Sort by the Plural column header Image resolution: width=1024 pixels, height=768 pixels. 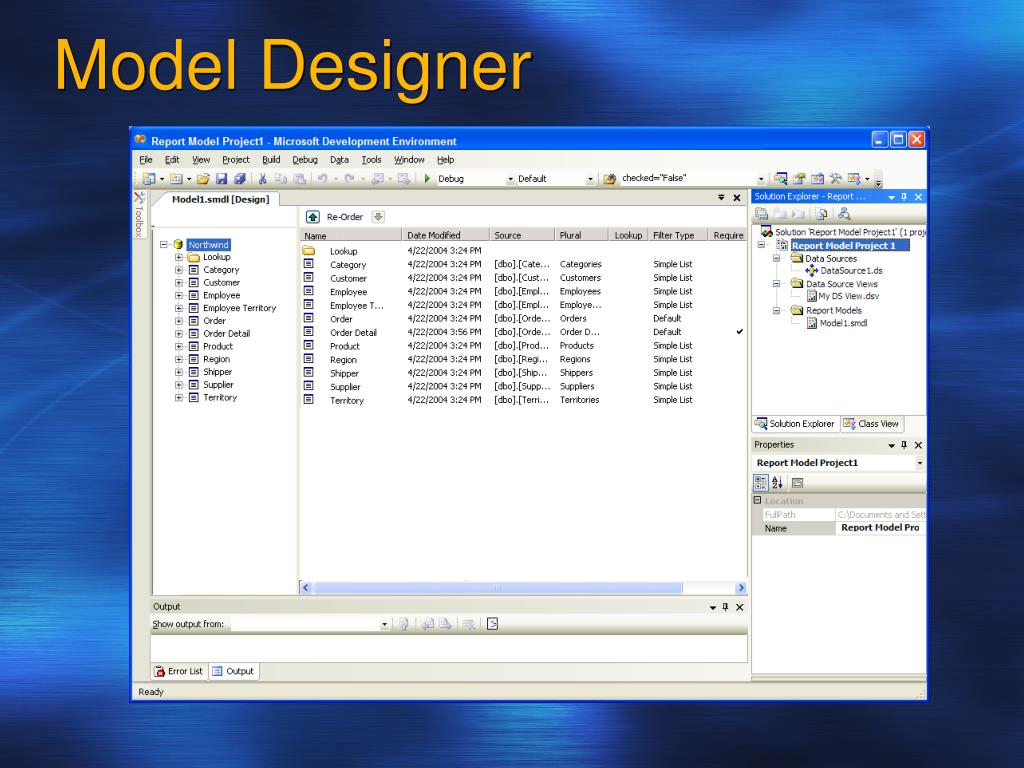click(x=581, y=235)
